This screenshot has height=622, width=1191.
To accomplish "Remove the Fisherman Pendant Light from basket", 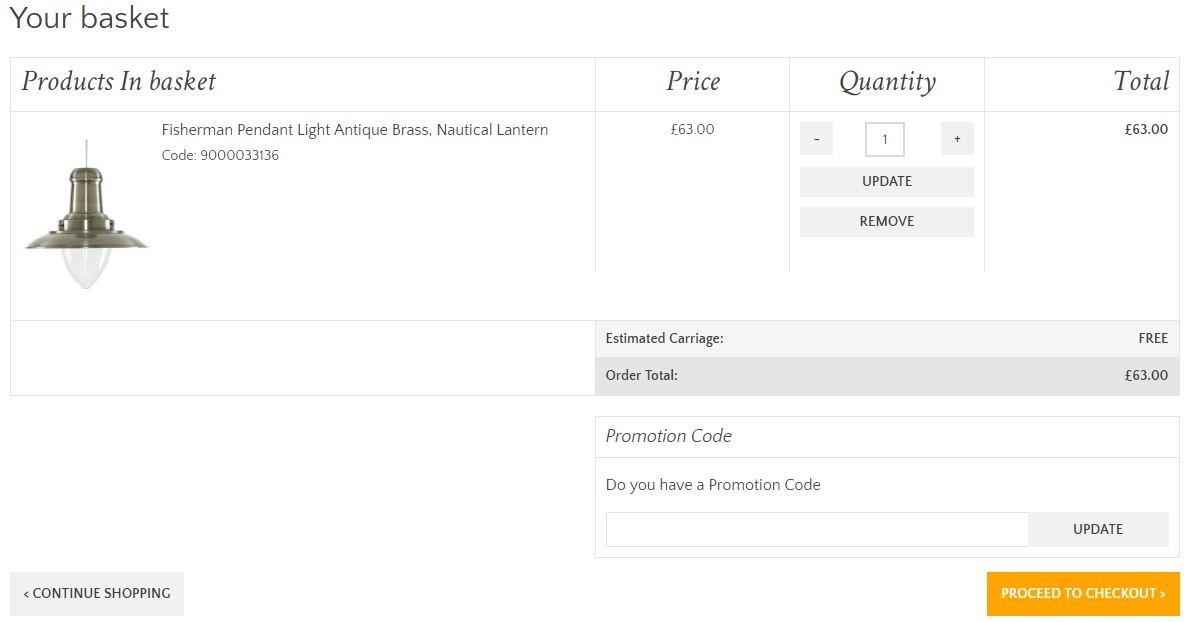I will tap(886, 221).
